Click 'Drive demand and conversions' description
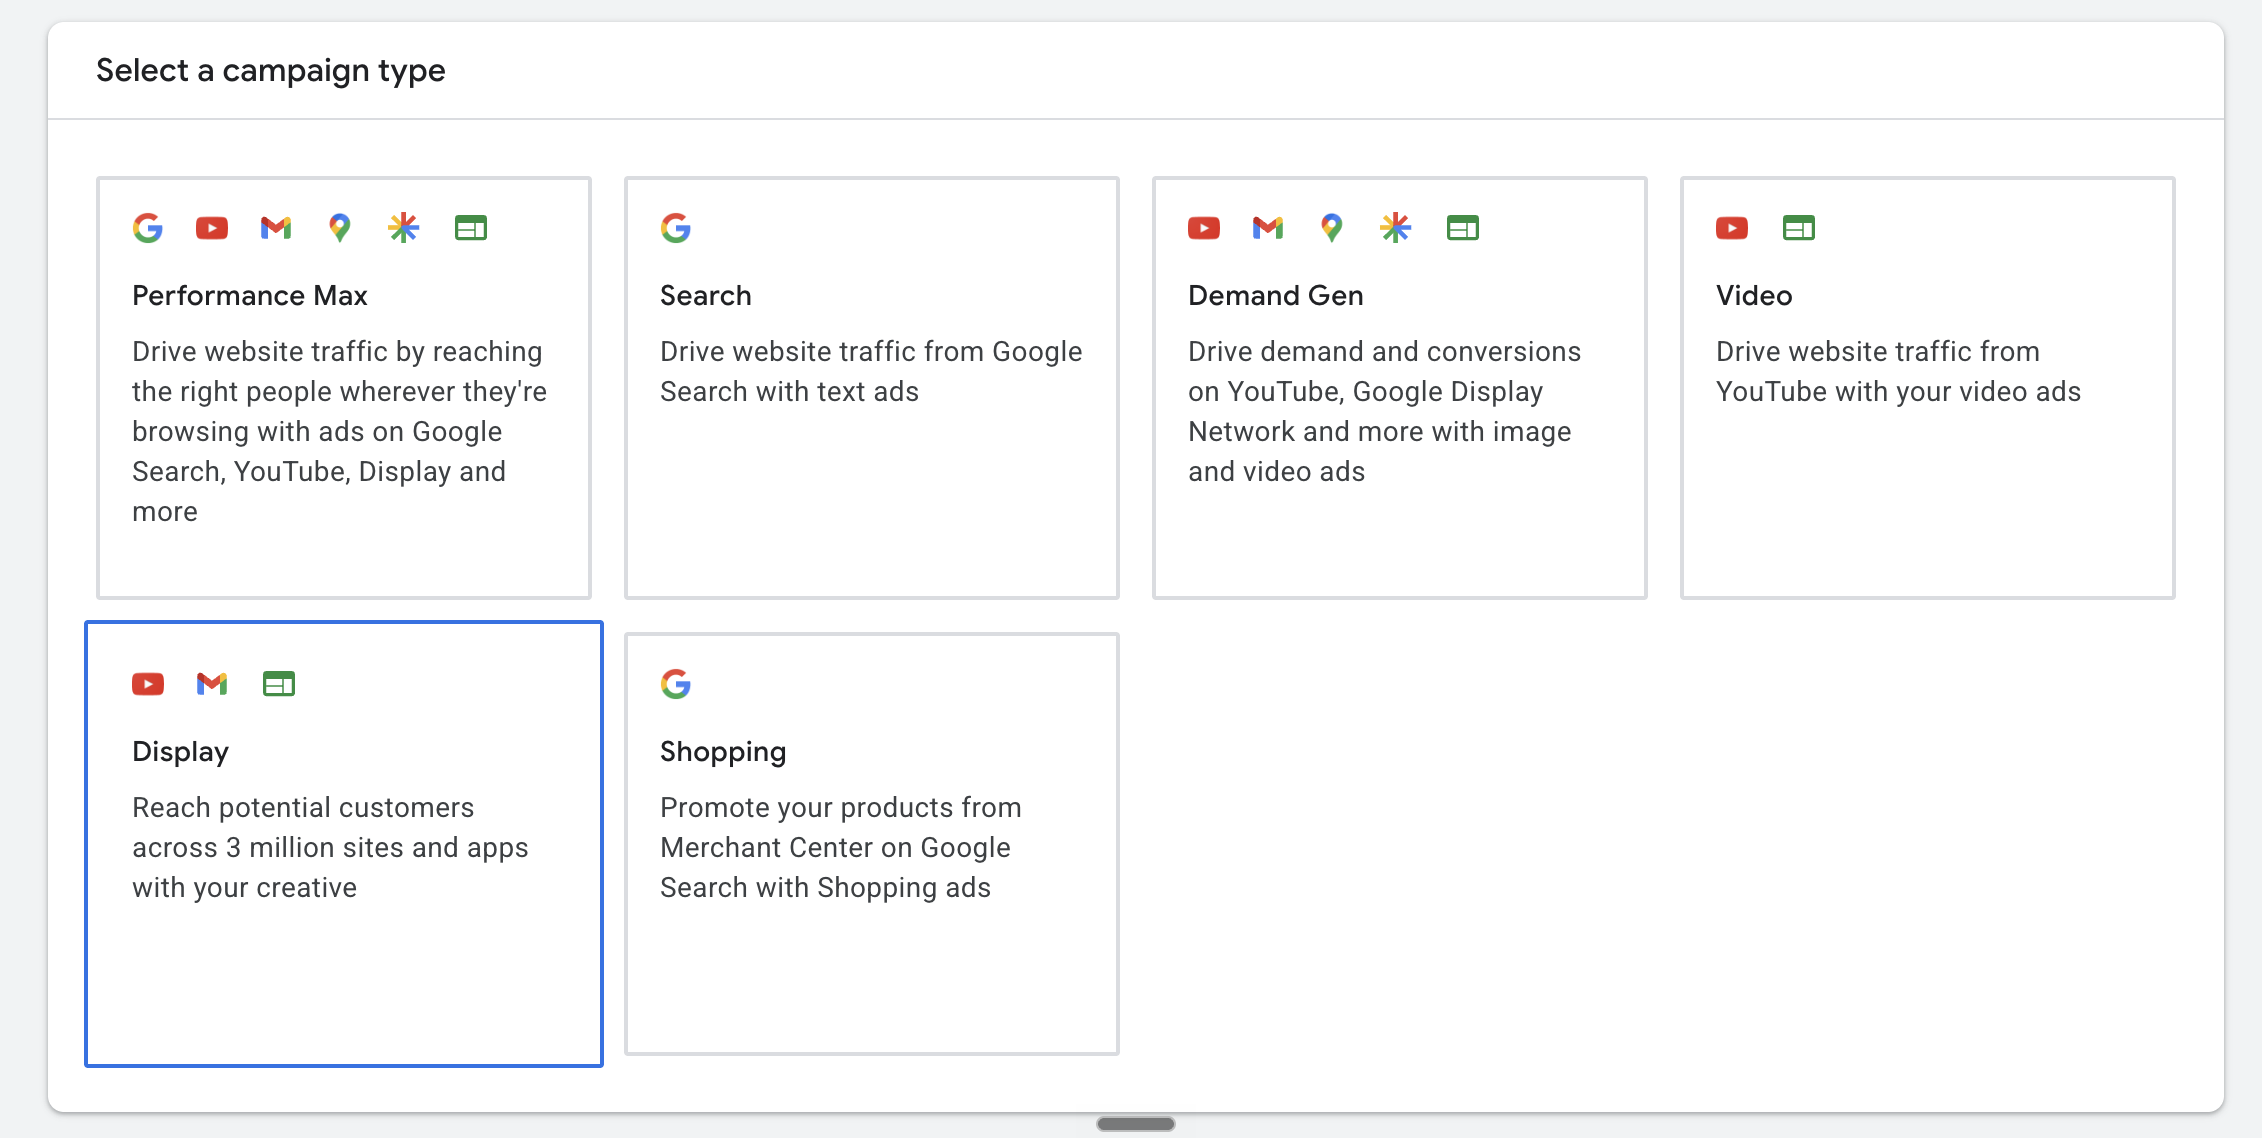 pos(1385,412)
